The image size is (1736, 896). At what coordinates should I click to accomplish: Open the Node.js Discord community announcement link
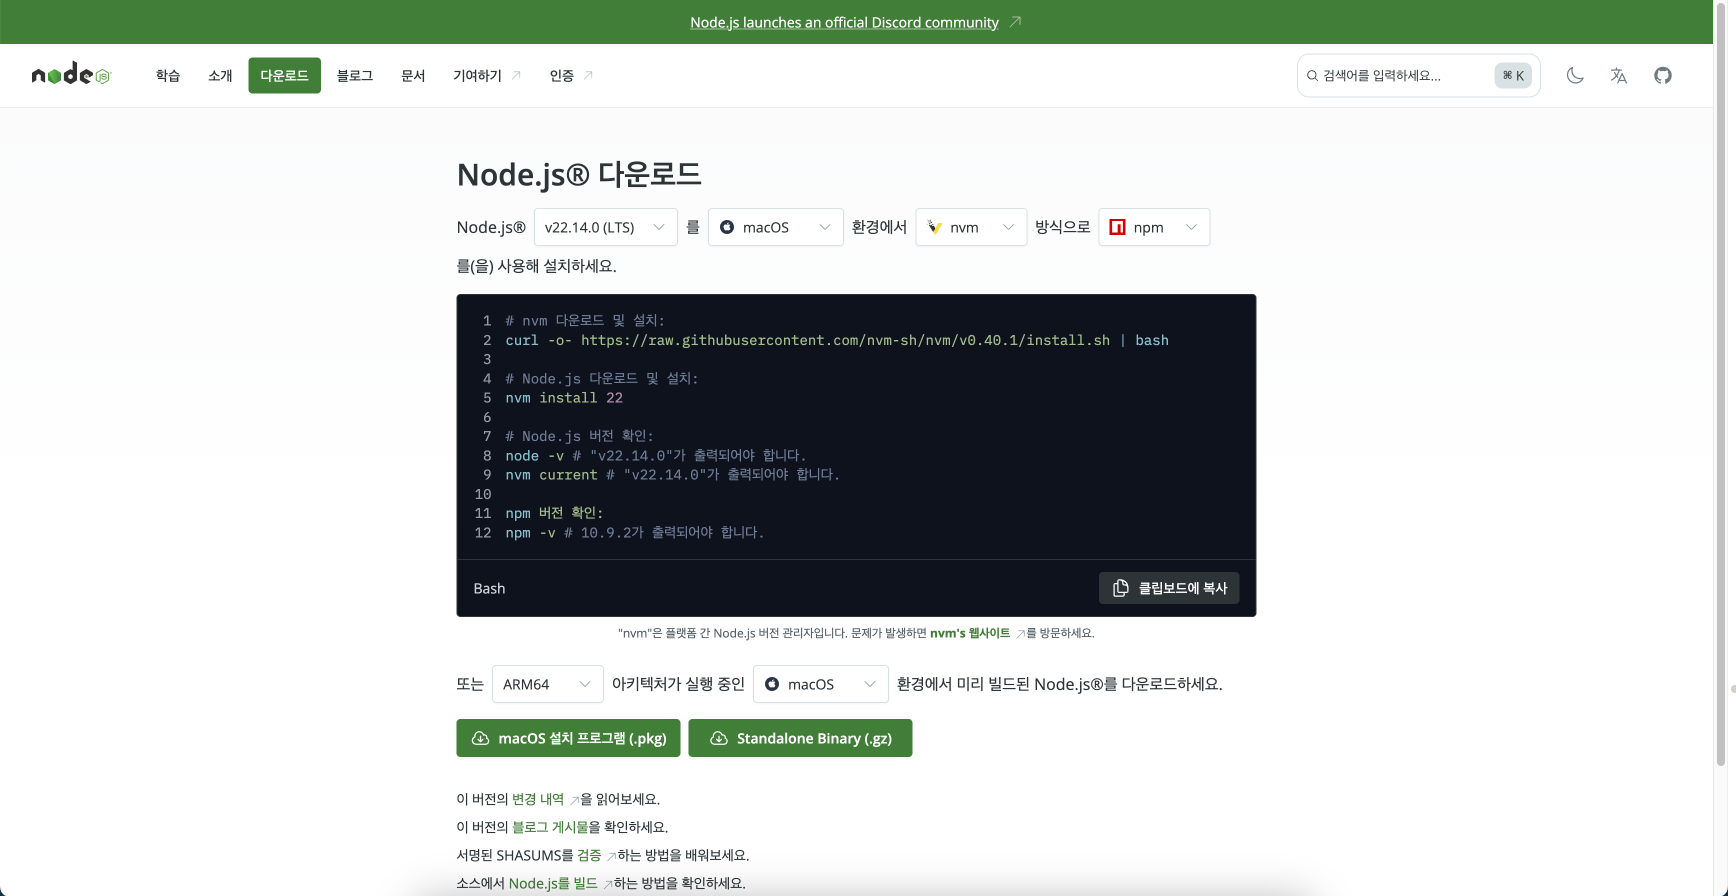tap(844, 22)
